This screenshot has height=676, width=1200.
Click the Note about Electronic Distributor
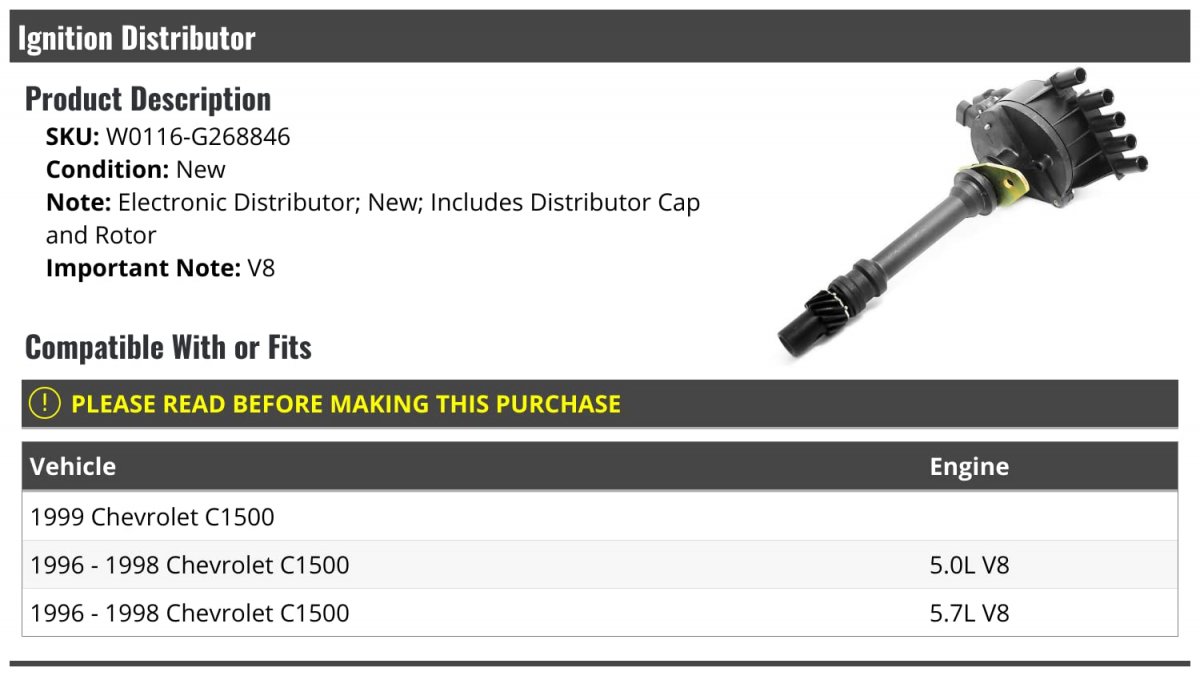tap(373, 219)
